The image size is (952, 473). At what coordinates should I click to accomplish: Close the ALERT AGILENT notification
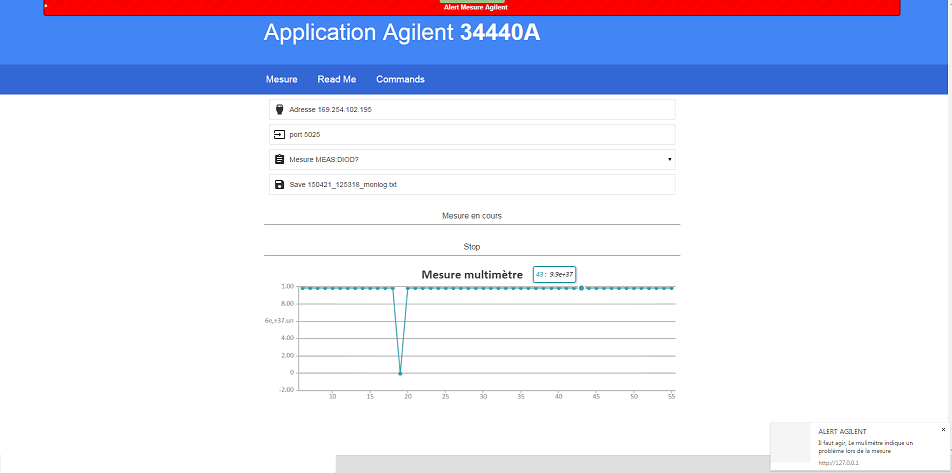tap(943, 429)
